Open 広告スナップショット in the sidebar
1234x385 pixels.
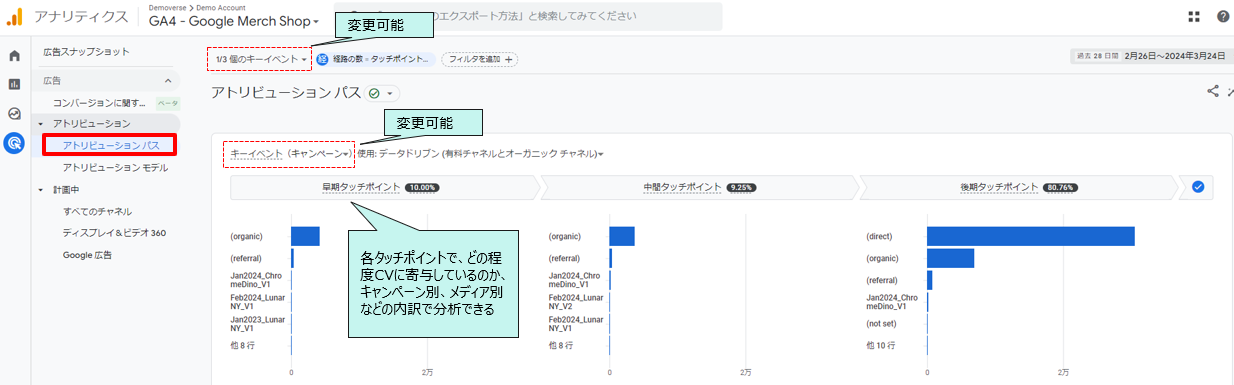[86, 51]
